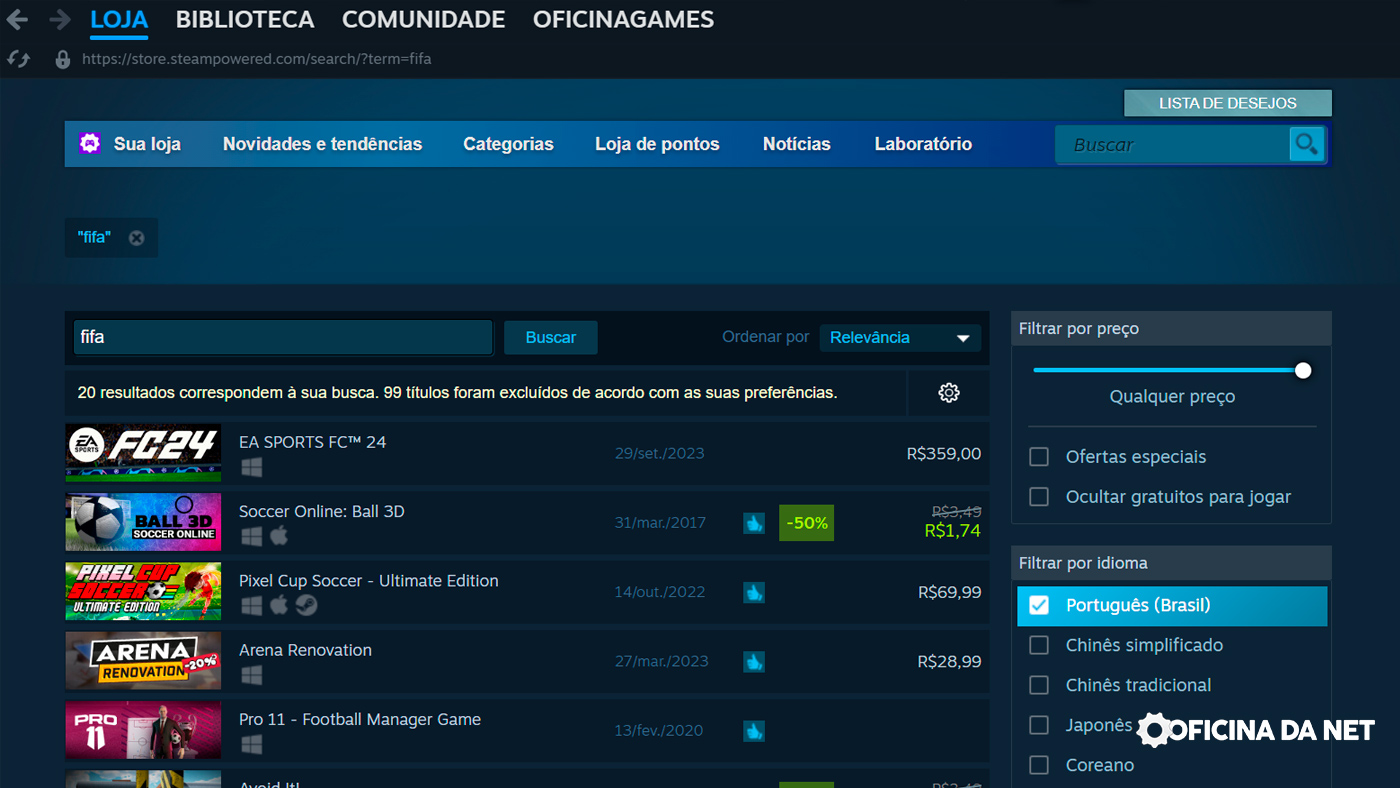Click Windows icon under Soccer Online: Ball 3D
Screen dimensions: 1400x788
(252, 536)
